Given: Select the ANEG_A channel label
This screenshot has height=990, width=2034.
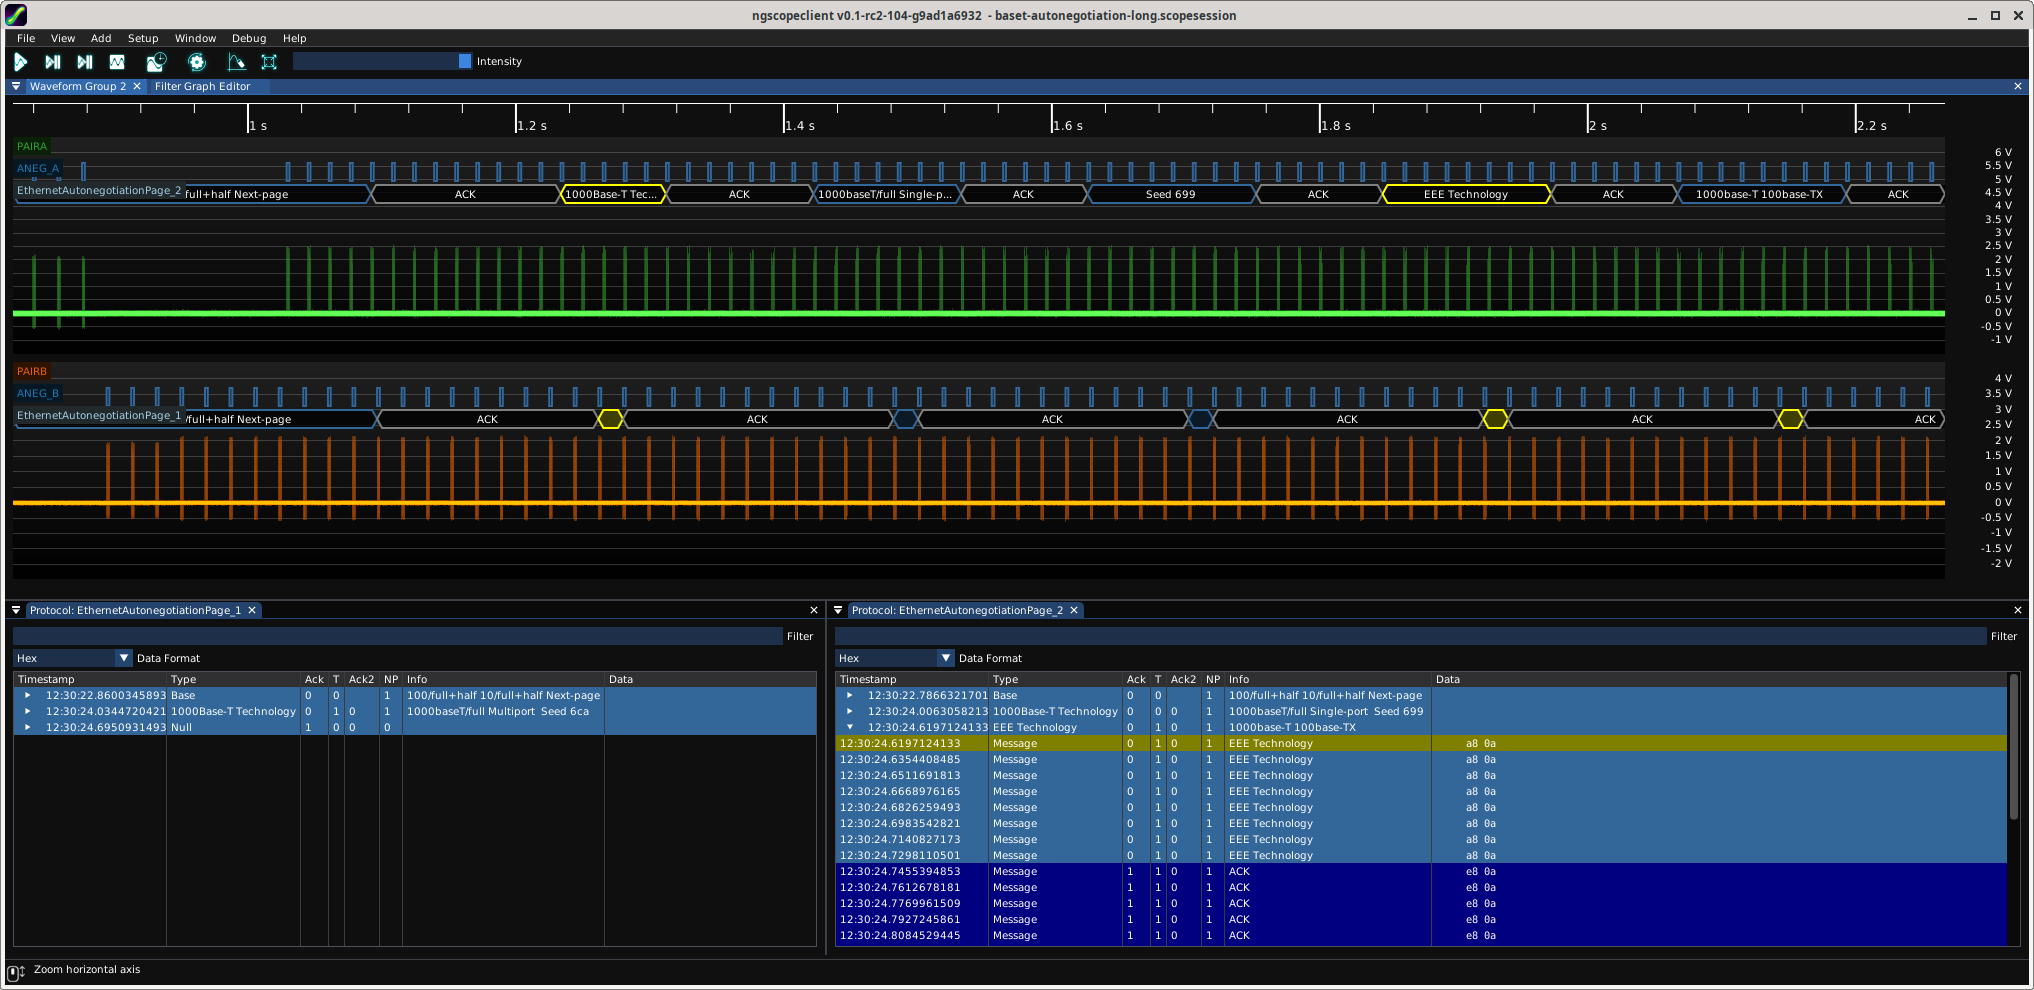Looking at the screenshot, I should coord(38,168).
